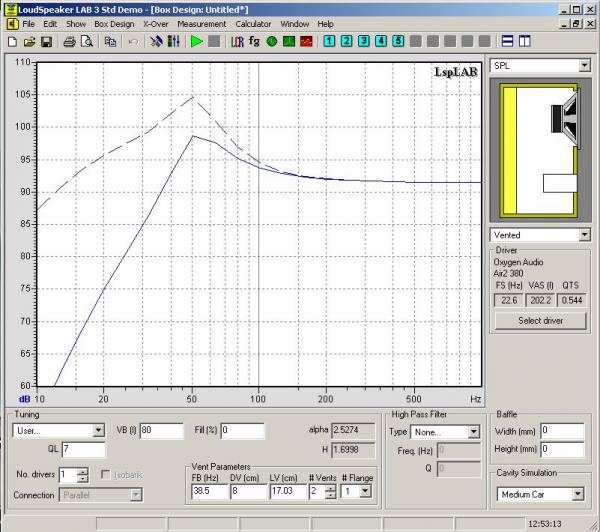The image size is (600, 532).
Task: Expand the High Pass Filter Type dropdown
Action: coord(474,432)
